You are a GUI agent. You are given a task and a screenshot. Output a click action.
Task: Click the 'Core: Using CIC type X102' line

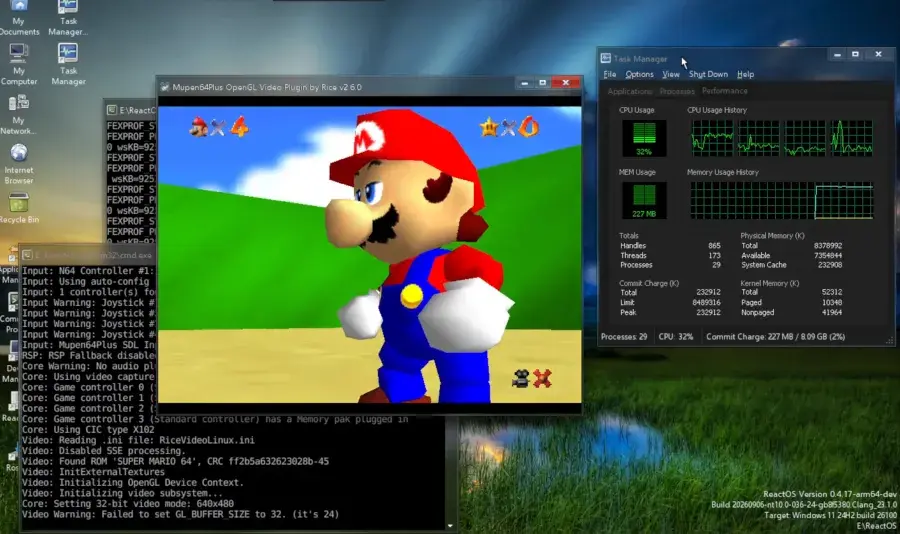click(x=88, y=429)
